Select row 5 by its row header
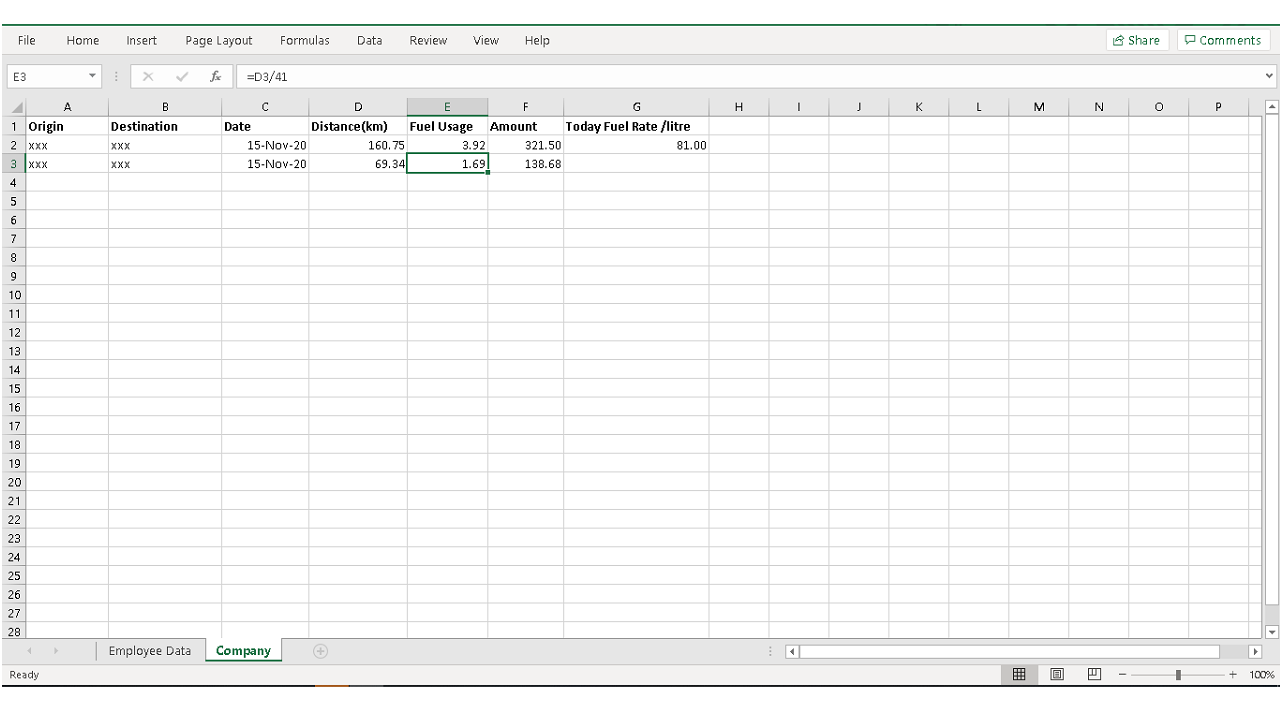The height and width of the screenshot is (720, 1280). coord(15,201)
